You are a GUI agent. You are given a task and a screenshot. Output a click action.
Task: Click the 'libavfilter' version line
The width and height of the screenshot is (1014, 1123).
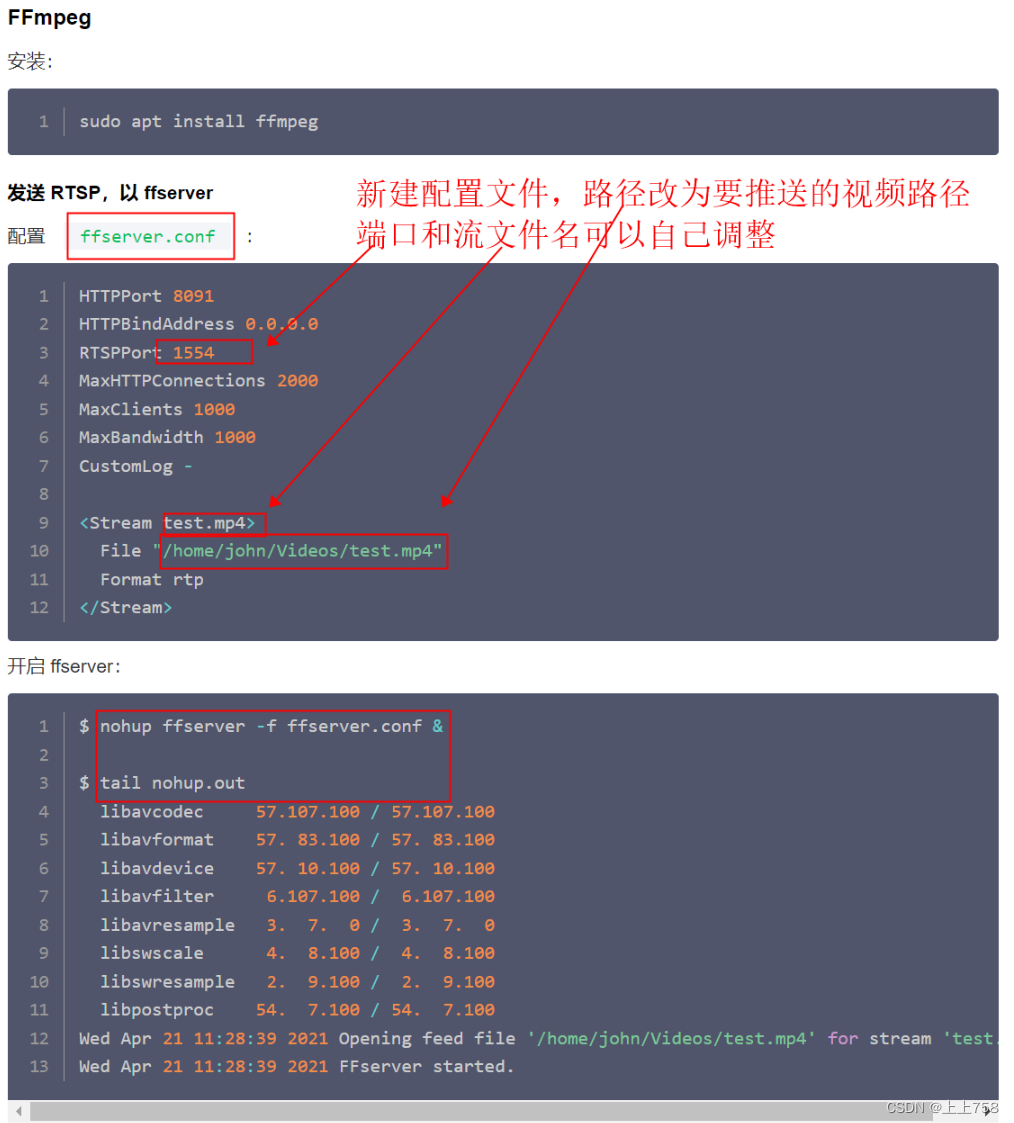click(297, 896)
